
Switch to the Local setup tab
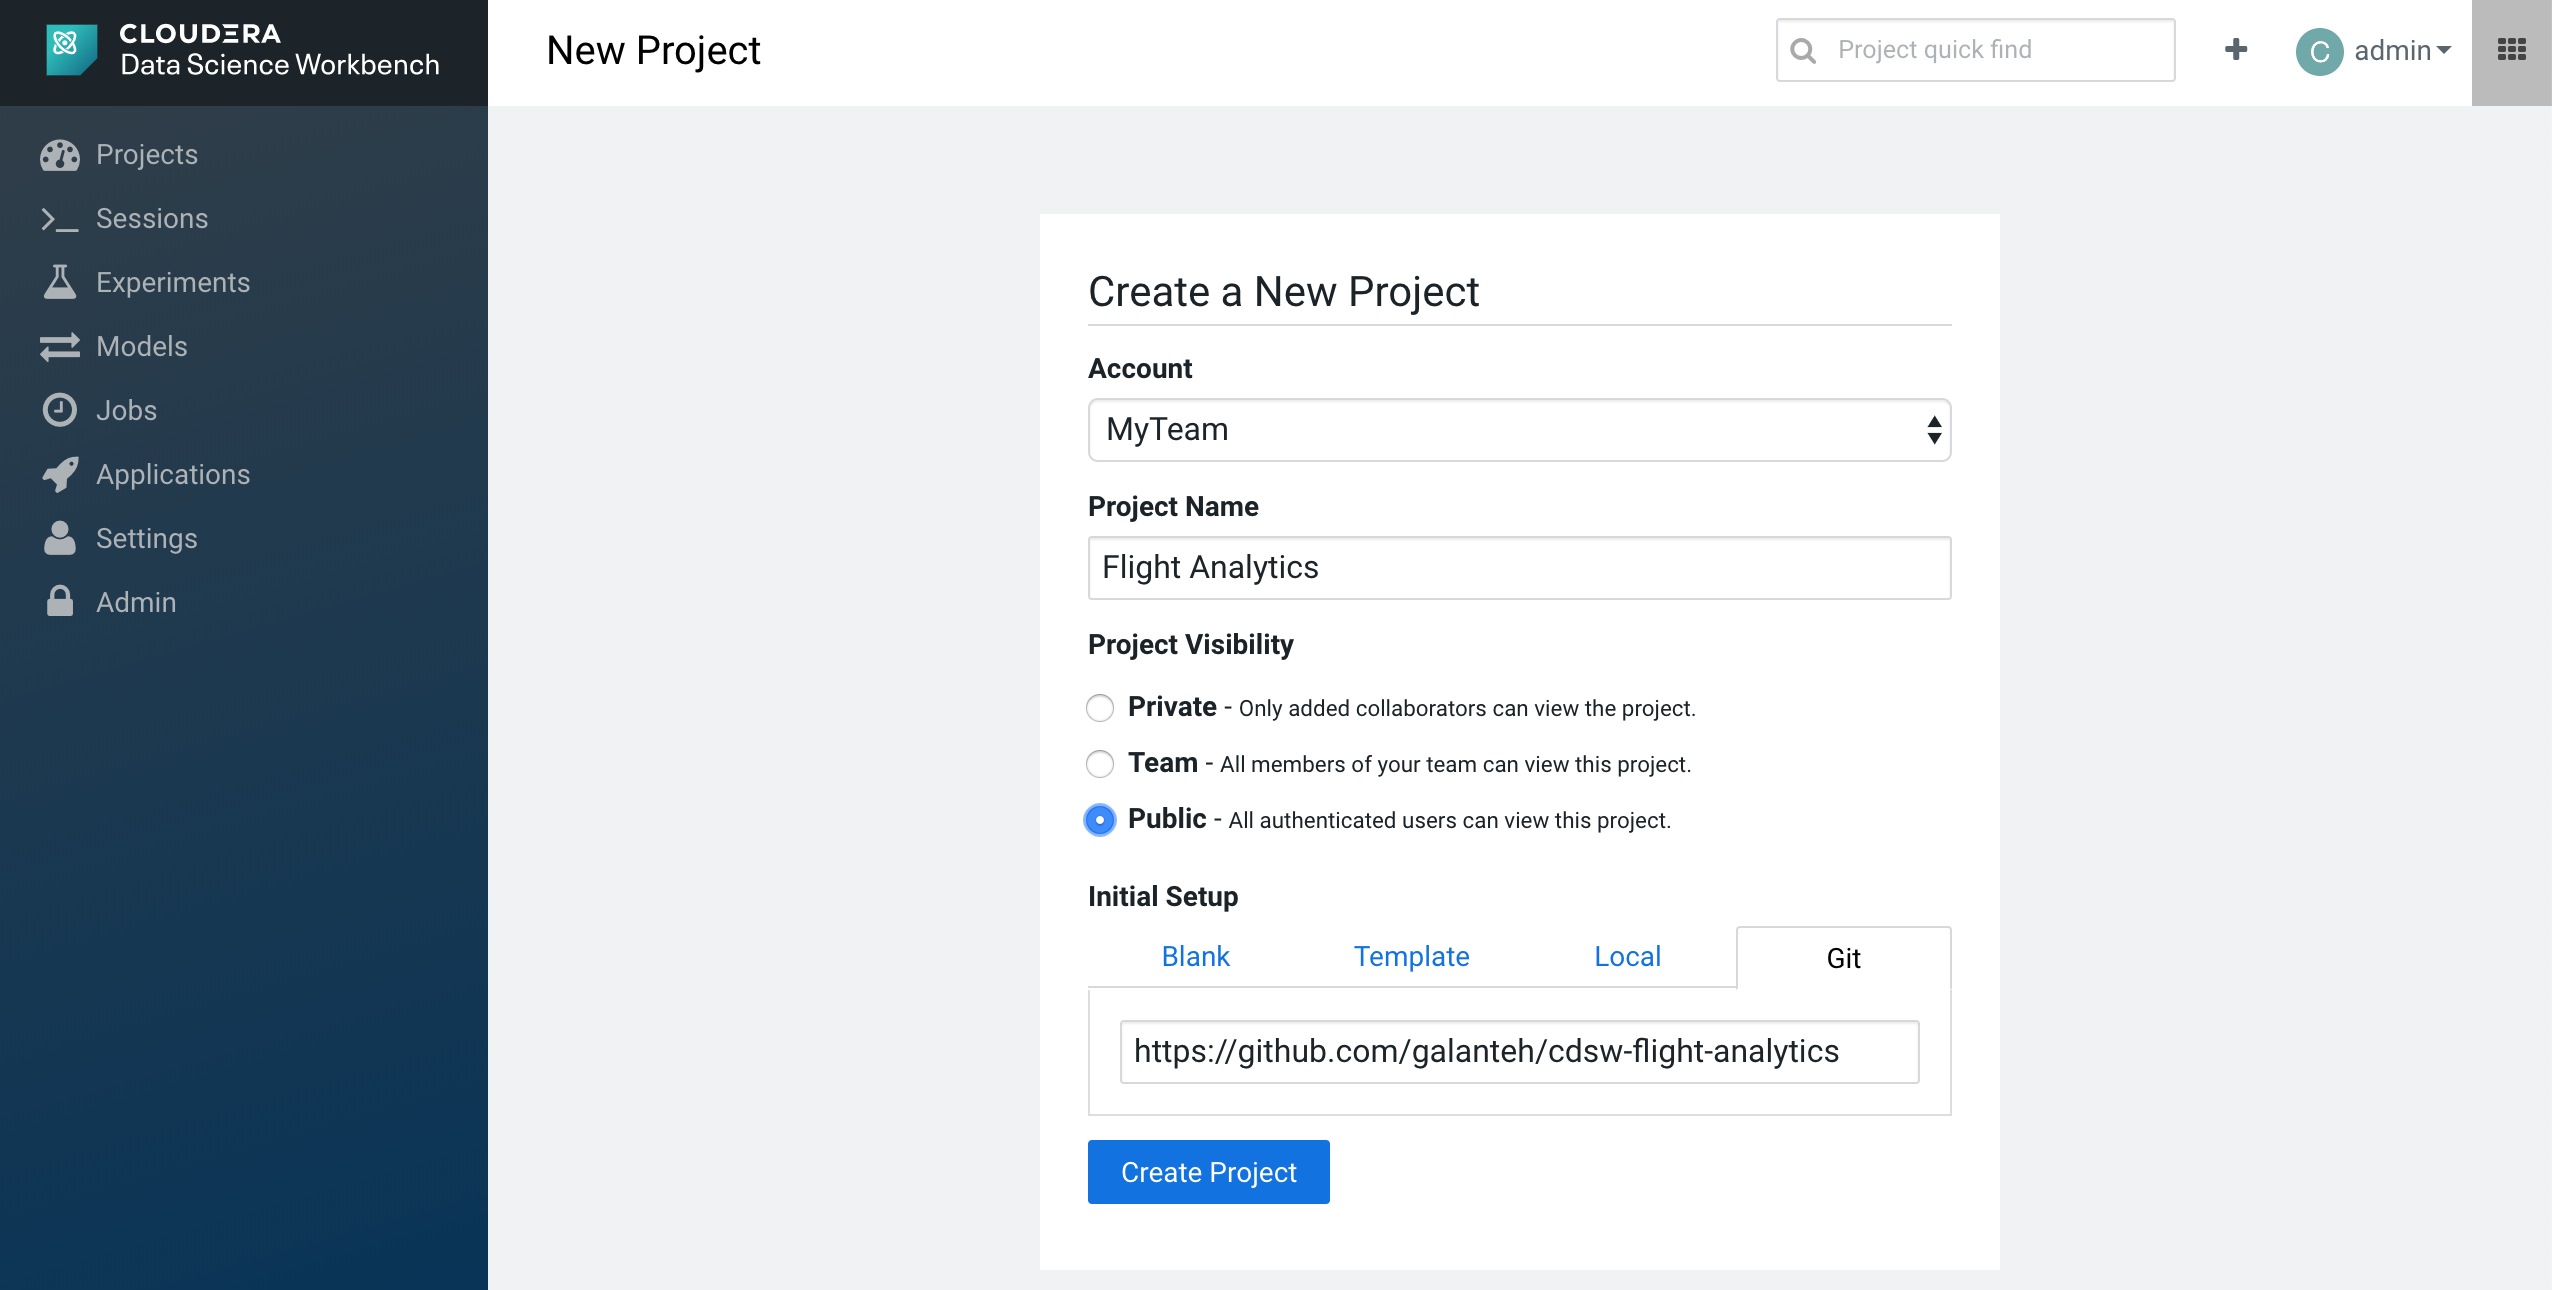tap(1627, 957)
